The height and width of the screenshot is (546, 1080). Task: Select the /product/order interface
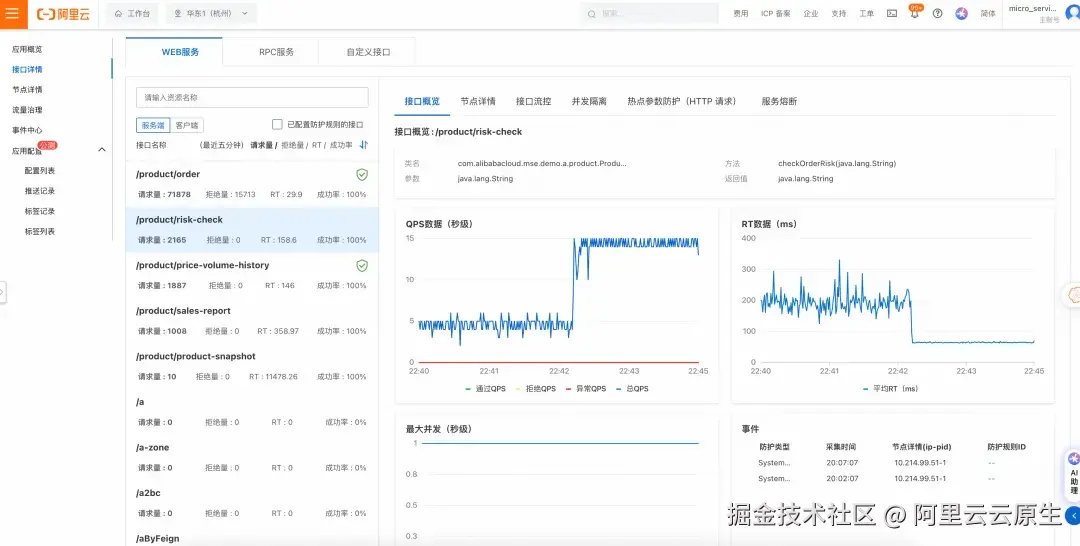pyautogui.click(x=252, y=184)
